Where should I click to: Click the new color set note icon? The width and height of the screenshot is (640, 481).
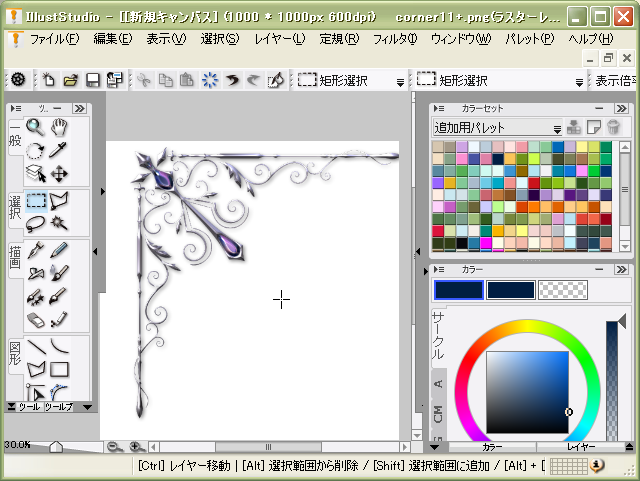(593, 127)
